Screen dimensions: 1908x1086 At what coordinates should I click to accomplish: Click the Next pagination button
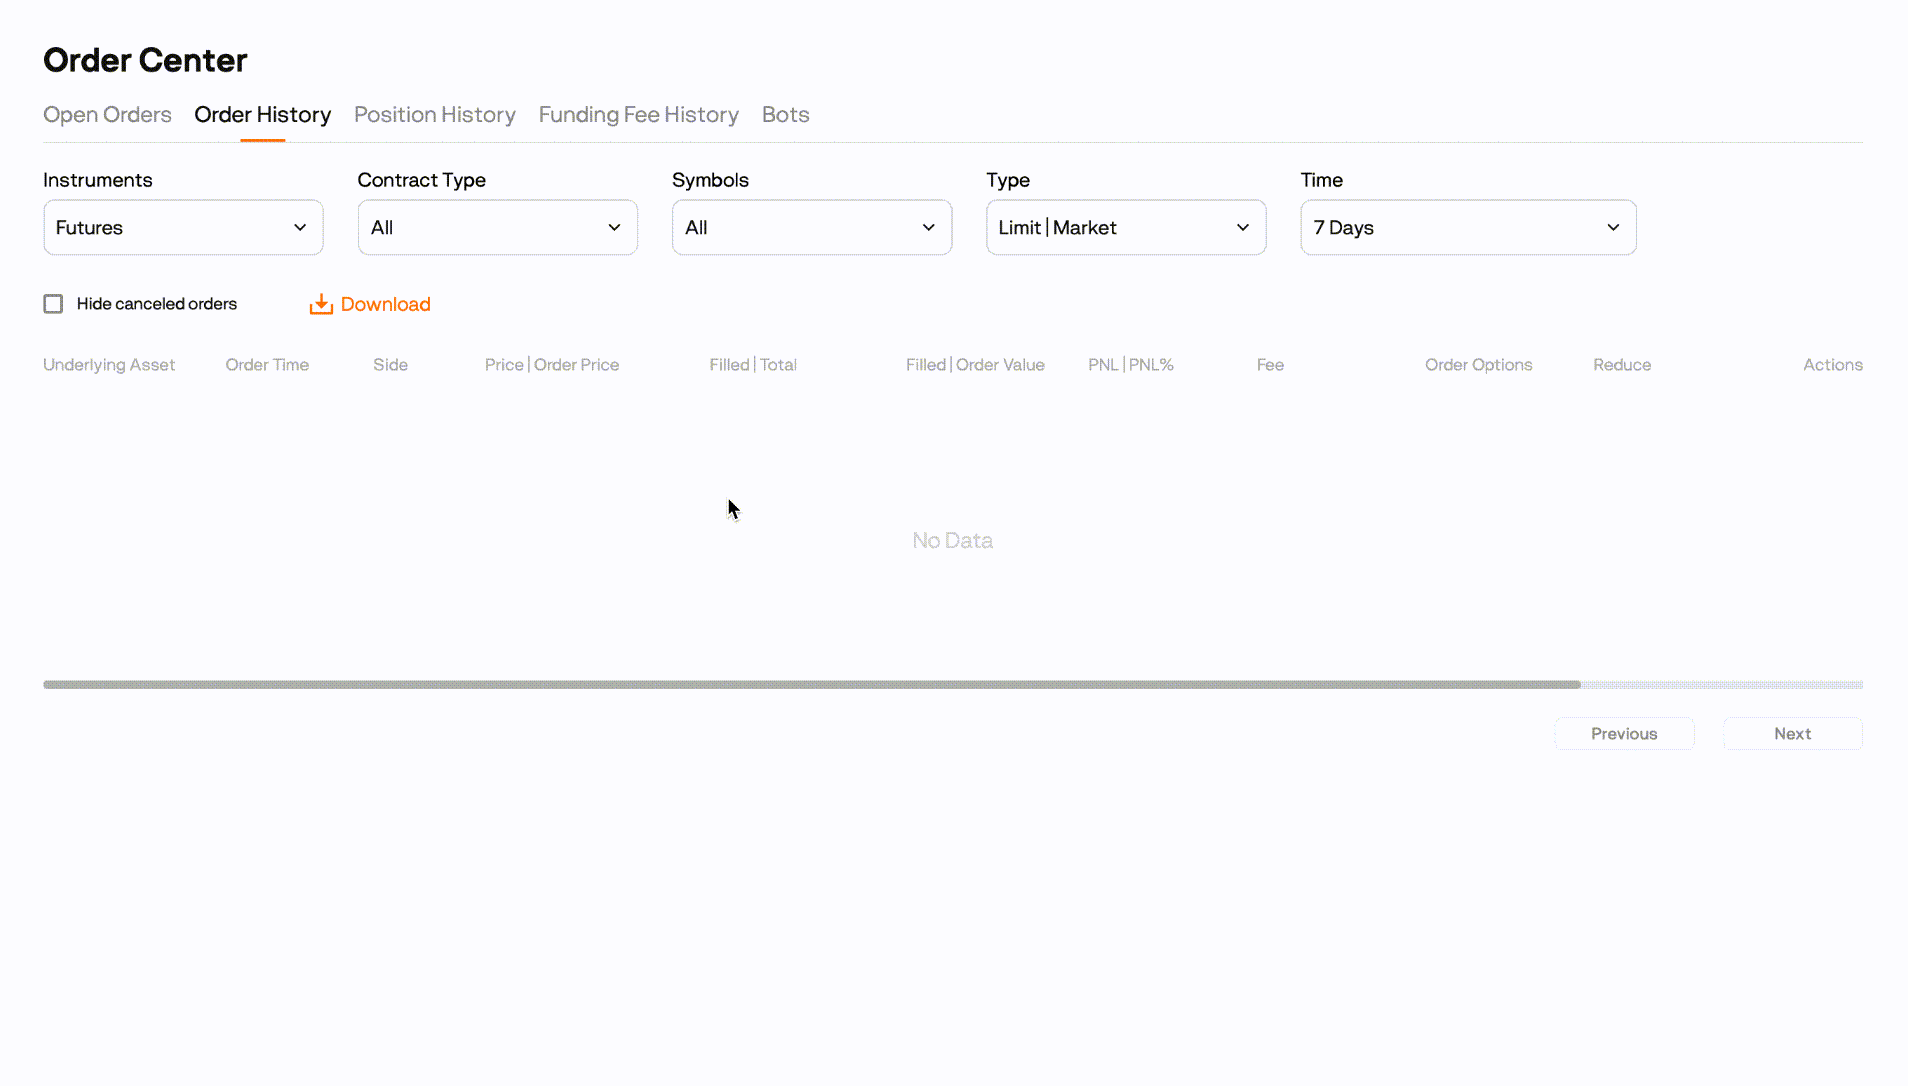[x=1792, y=733]
